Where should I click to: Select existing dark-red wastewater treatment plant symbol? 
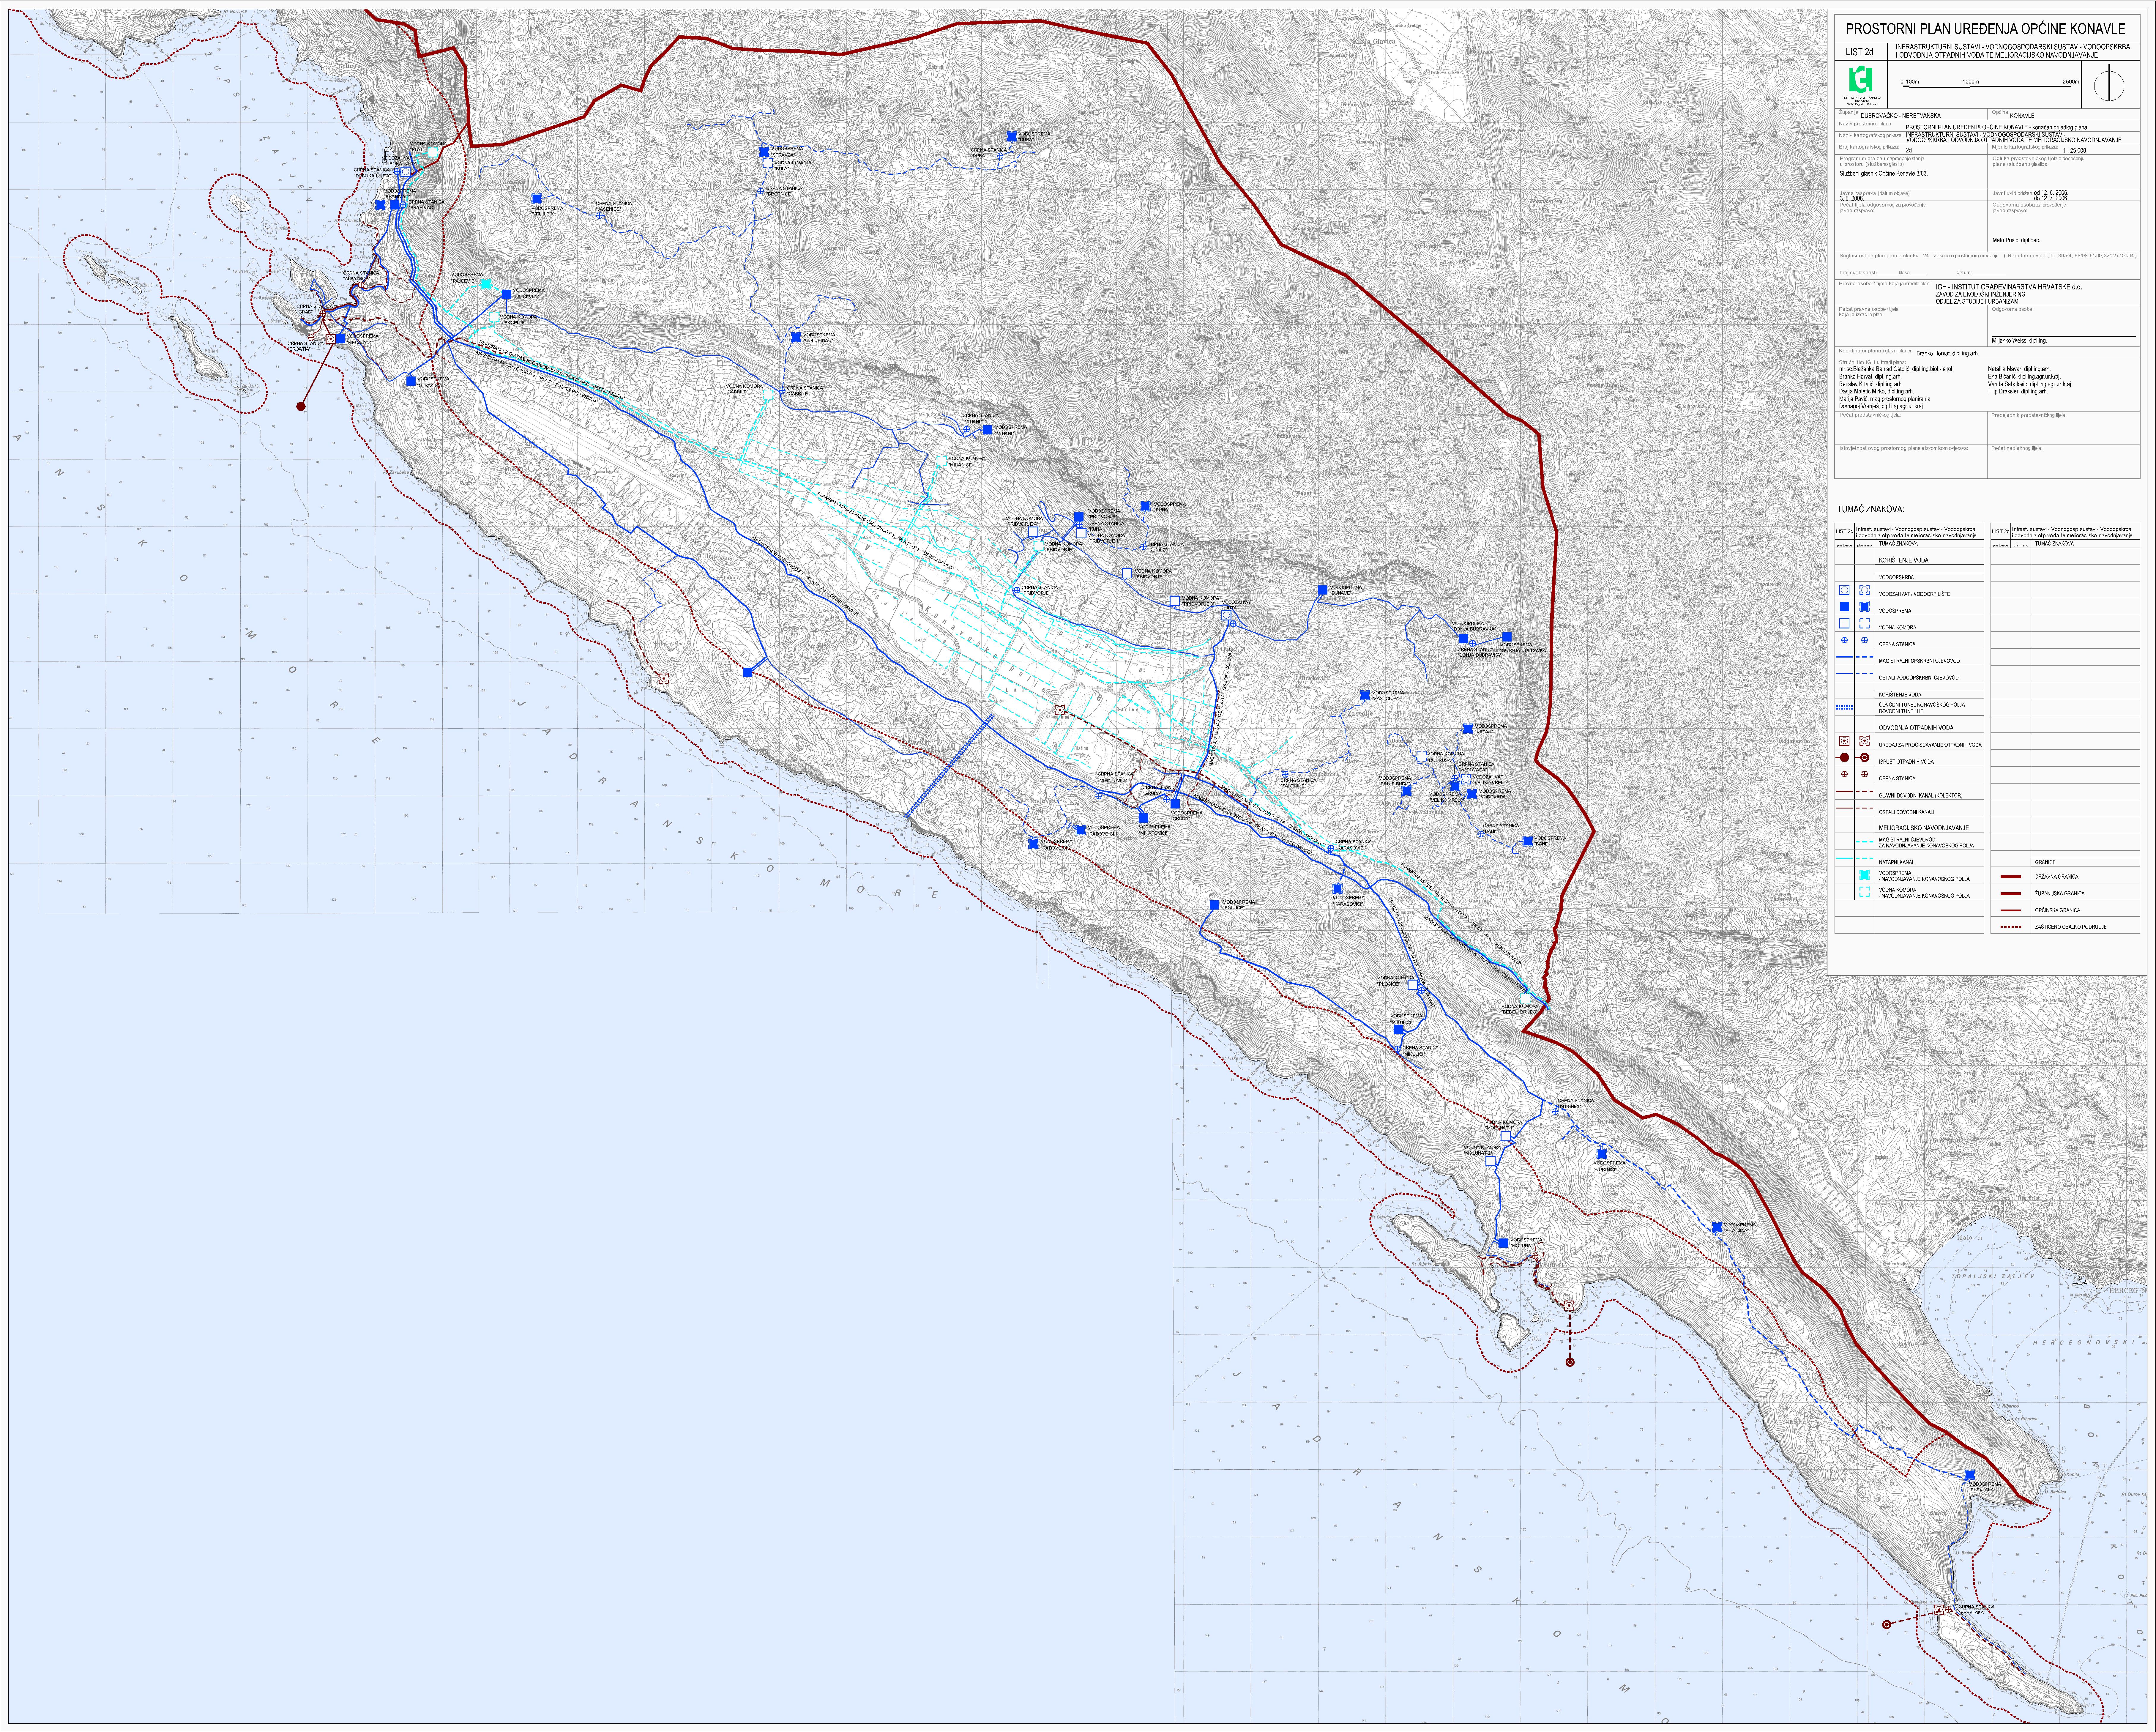click(1845, 741)
